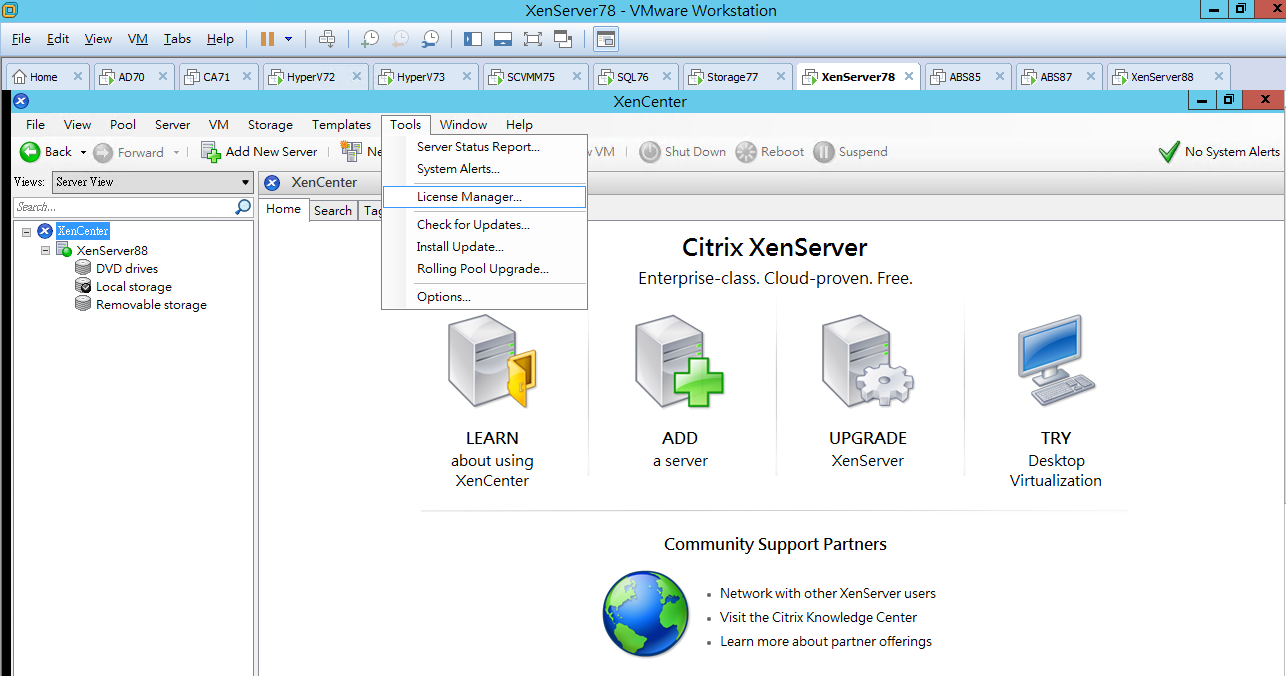Collapse the XenServer88 tree node
Screen dimensions: 1286x676
tap(45, 250)
